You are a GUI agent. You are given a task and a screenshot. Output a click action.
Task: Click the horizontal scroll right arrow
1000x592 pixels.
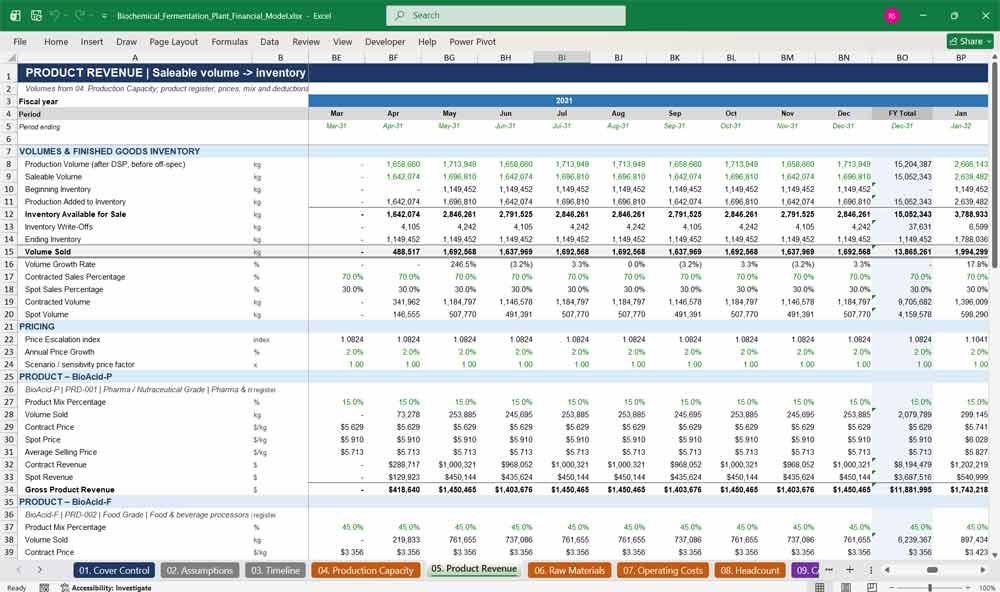click(983, 570)
